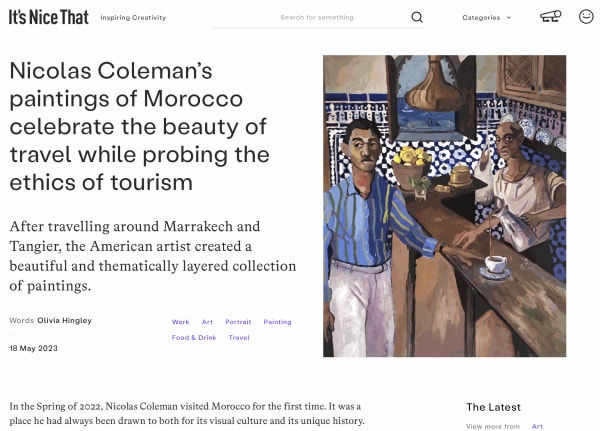Go to It's Nice That homepage logo
Screen dimensions: 600x431
pyautogui.click(x=46, y=17)
